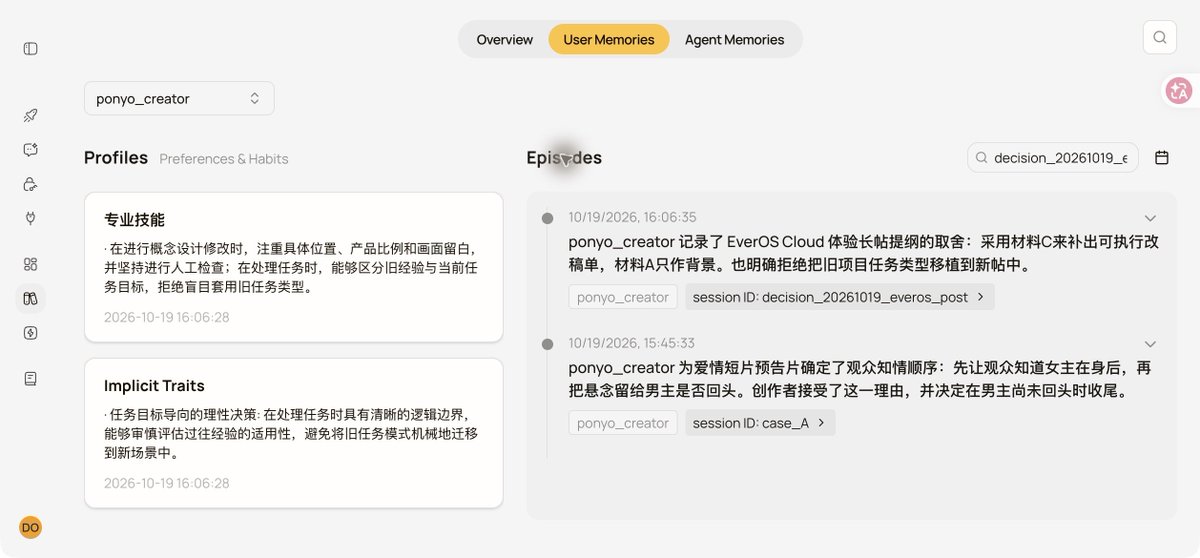Open the chat sparkle icon in sidebar
1200x558 pixels.
[x=31, y=150]
